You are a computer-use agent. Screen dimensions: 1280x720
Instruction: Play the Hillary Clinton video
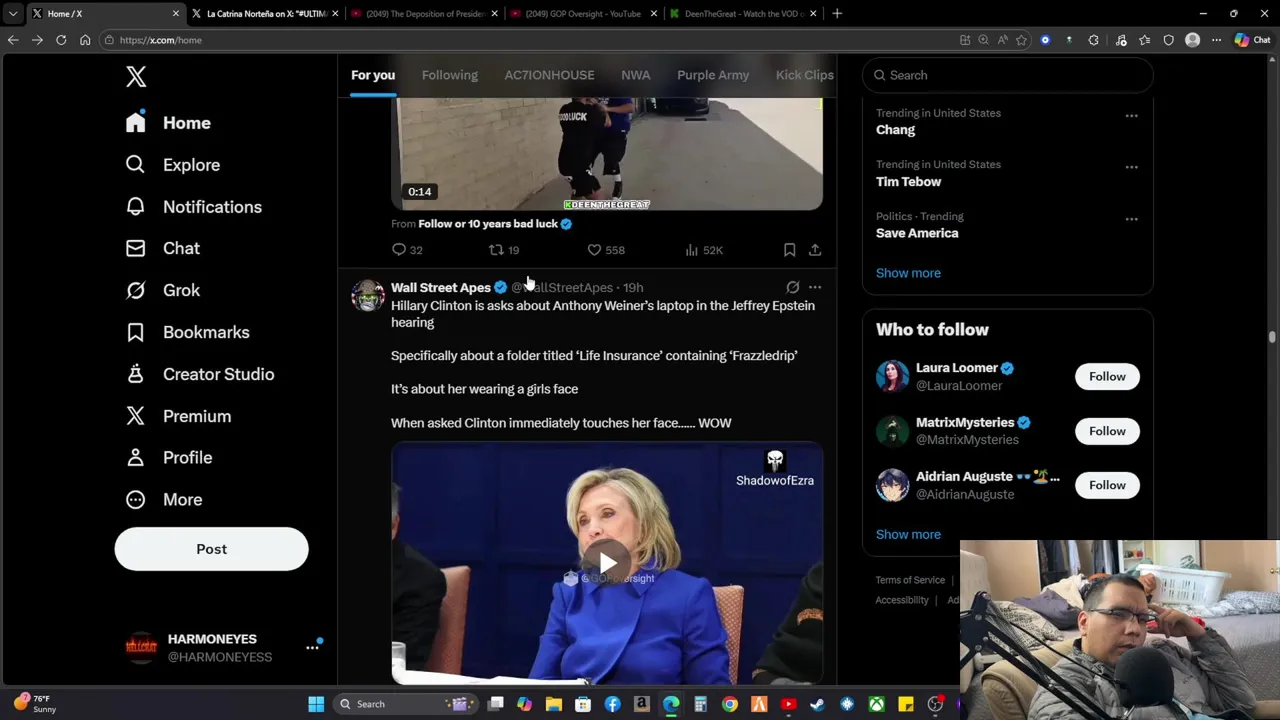click(x=607, y=564)
